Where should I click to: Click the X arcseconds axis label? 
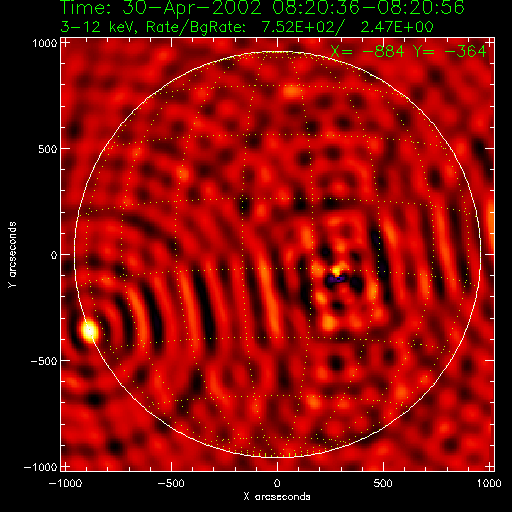click(x=277, y=497)
